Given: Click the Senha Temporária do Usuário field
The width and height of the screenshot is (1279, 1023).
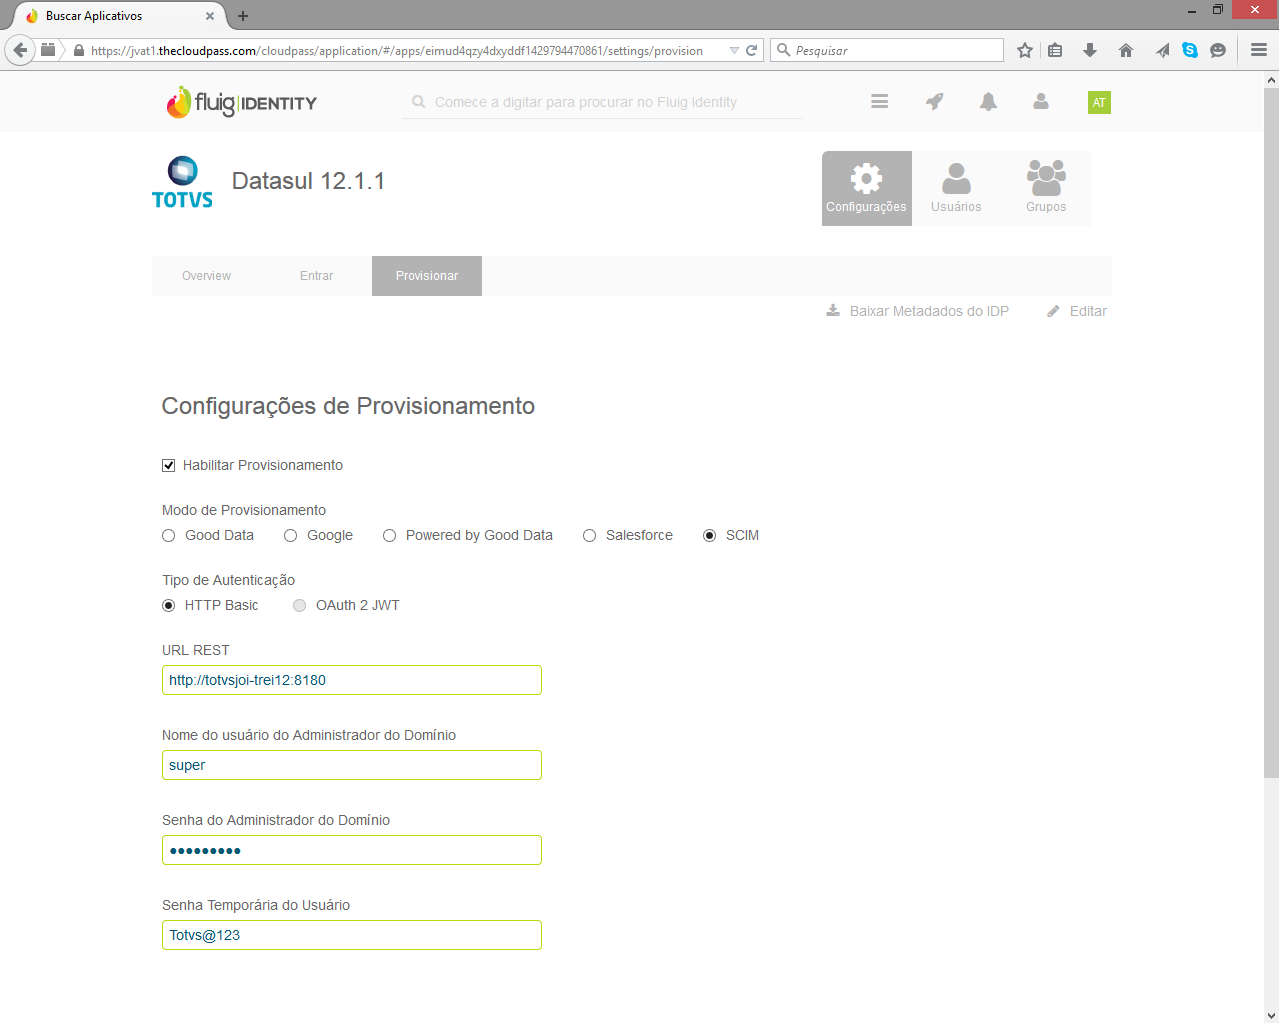Looking at the screenshot, I should [352, 935].
